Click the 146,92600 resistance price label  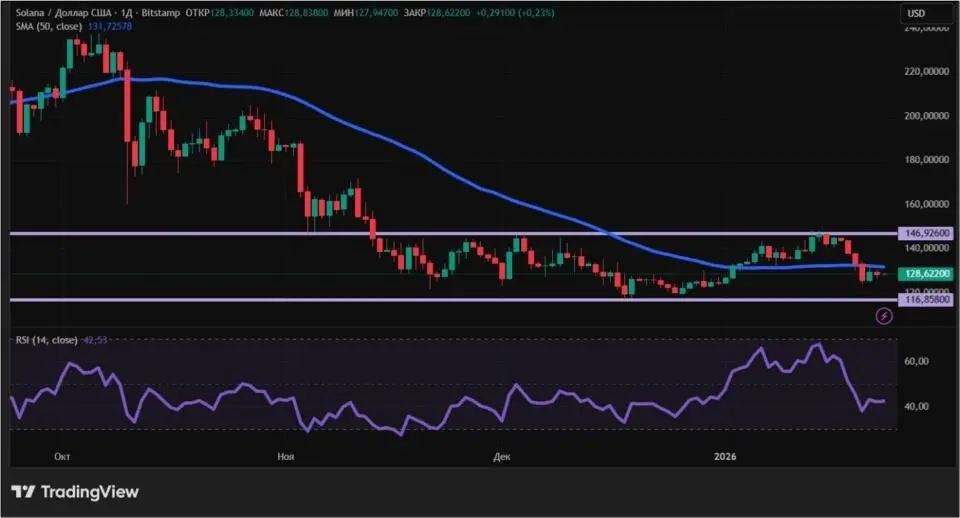pos(927,233)
